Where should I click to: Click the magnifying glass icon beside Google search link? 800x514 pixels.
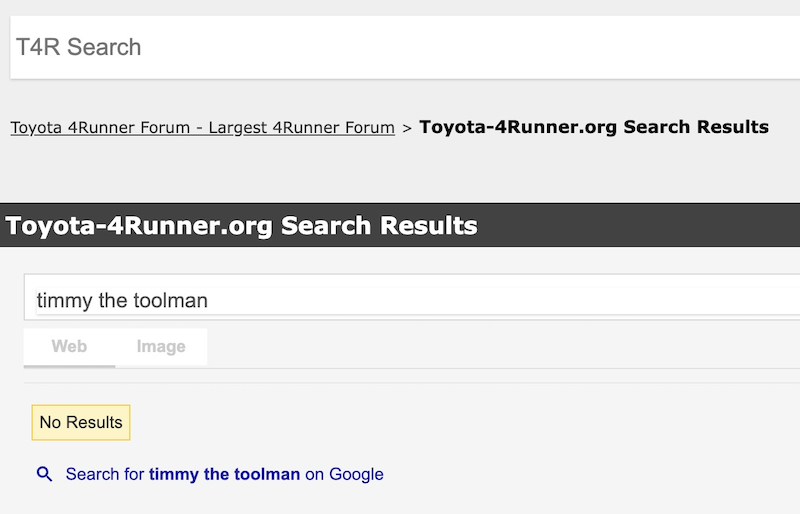44,474
